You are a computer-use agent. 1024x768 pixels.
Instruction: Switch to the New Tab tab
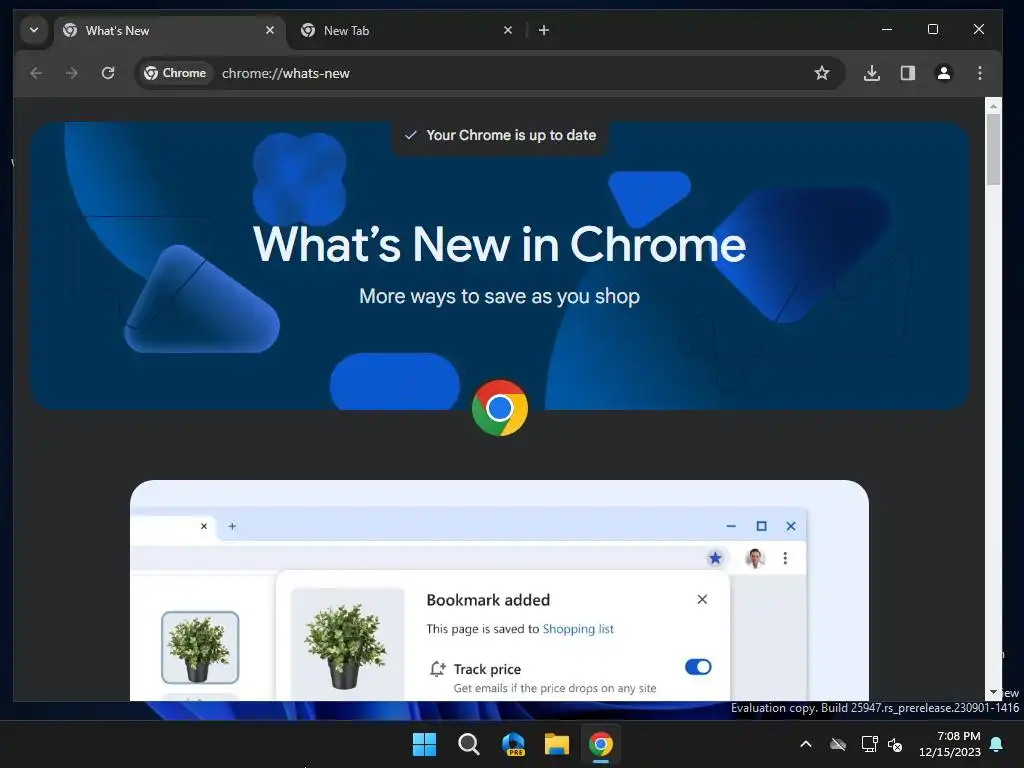[405, 31]
